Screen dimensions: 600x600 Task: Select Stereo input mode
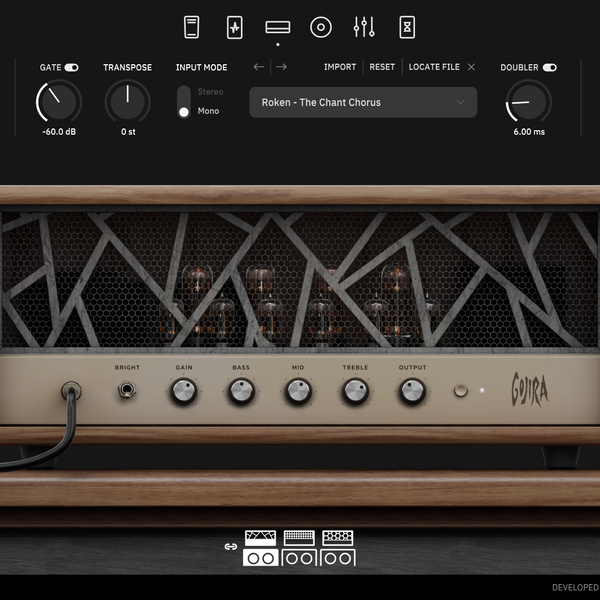pyautogui.click(x=210, y=92)
